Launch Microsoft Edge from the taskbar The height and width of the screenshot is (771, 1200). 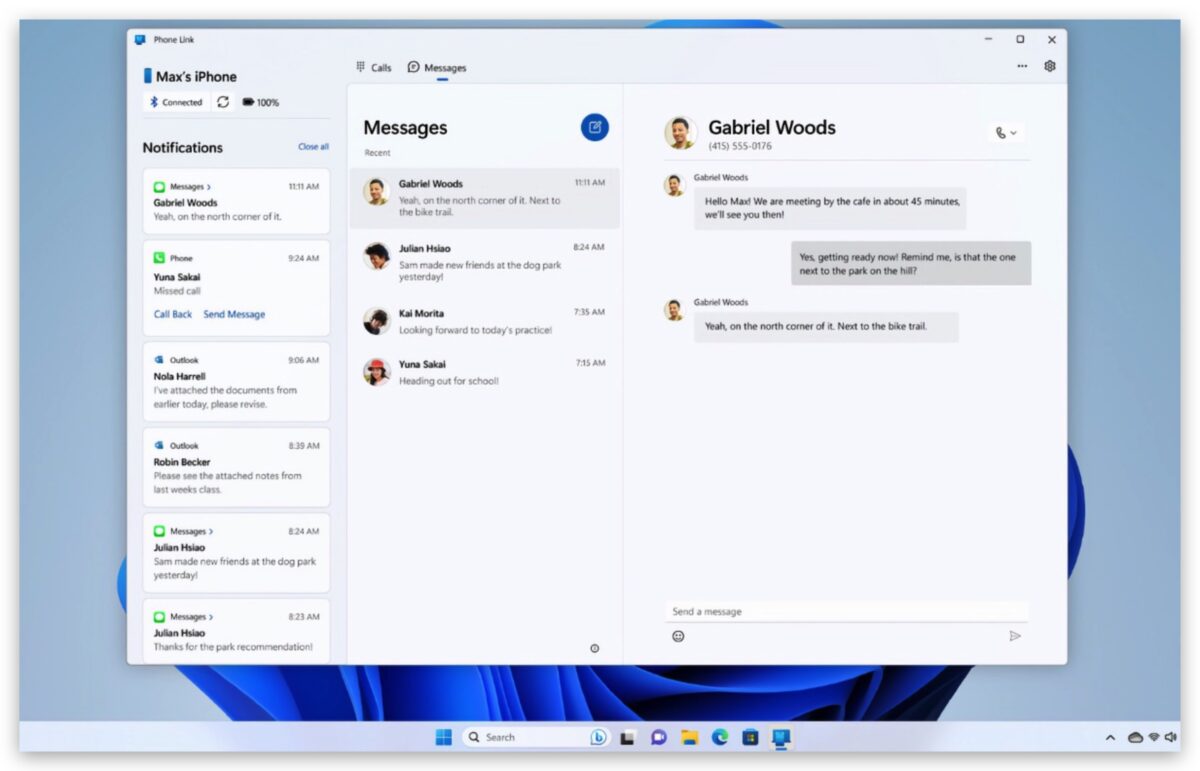(x=720, y=738)
